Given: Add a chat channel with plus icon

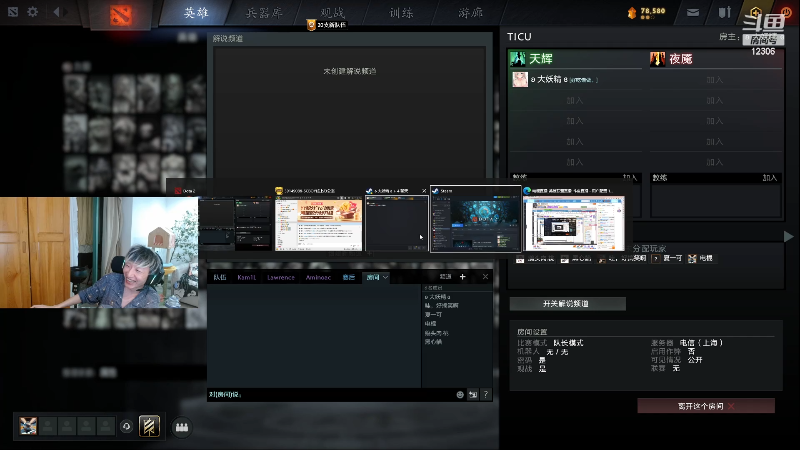Looking at the screenshot, I should pos(463,277).
